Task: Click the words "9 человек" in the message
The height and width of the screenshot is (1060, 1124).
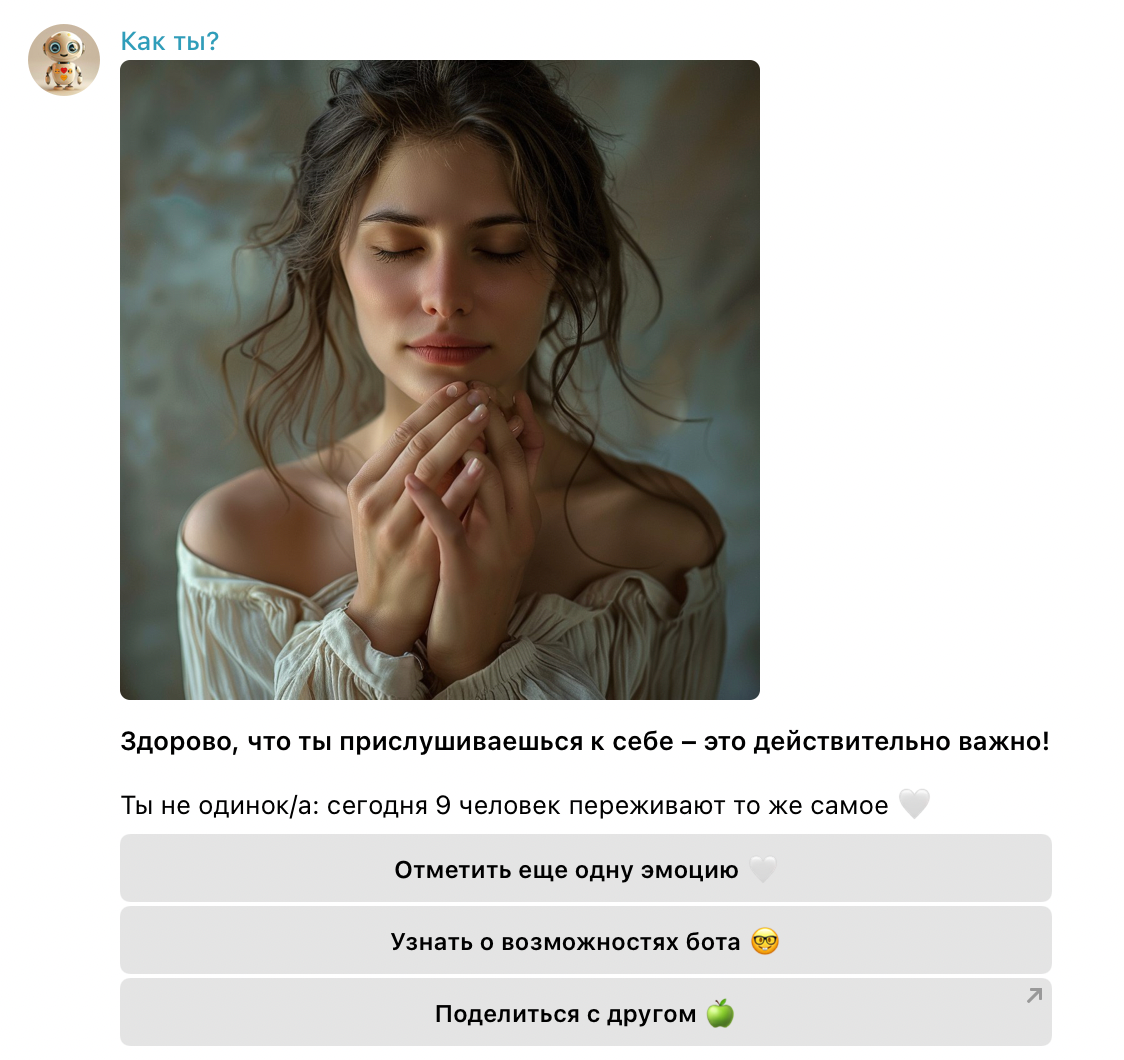Action: tap(497, 806)
